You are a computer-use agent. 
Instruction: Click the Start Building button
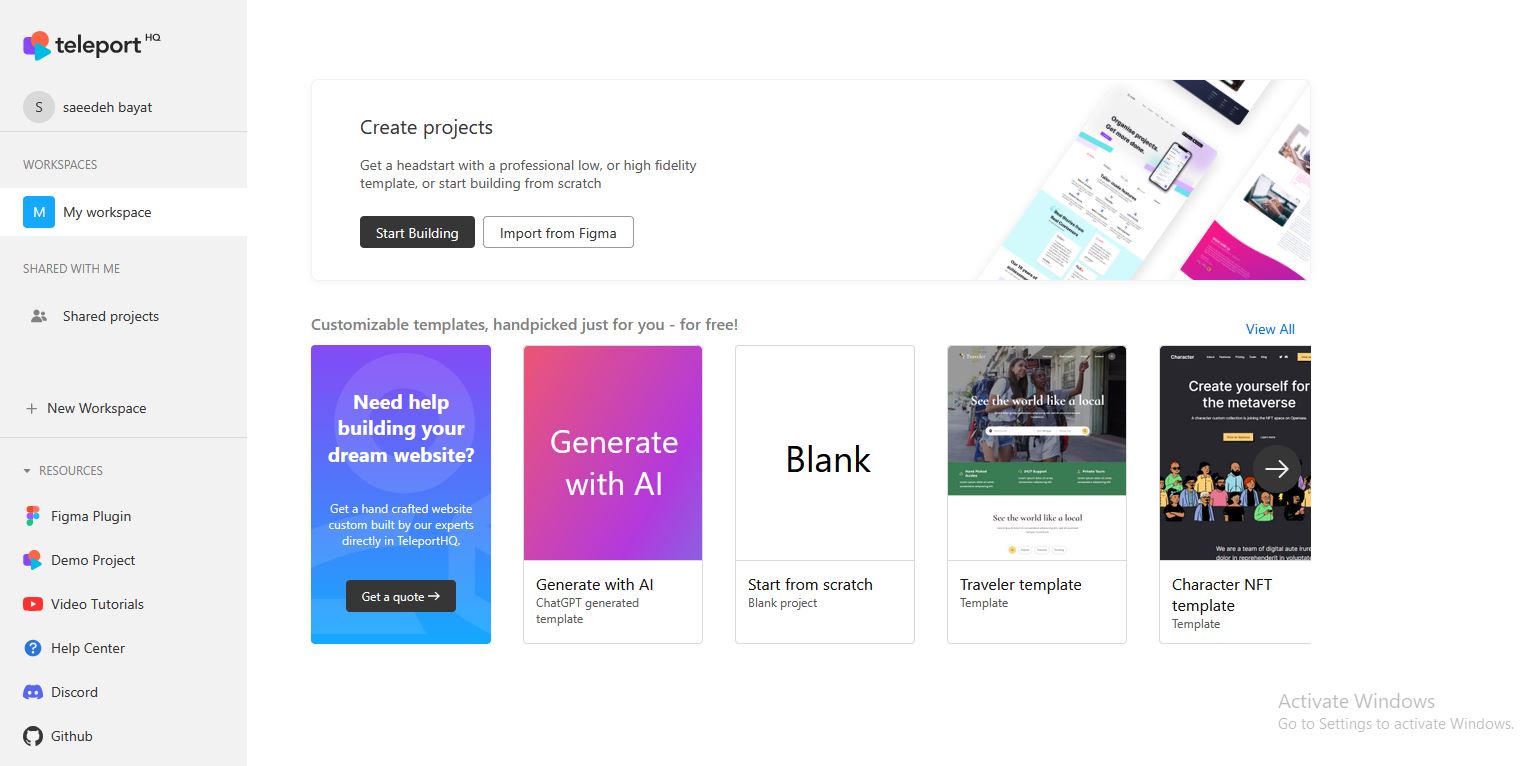pos(417,233)
